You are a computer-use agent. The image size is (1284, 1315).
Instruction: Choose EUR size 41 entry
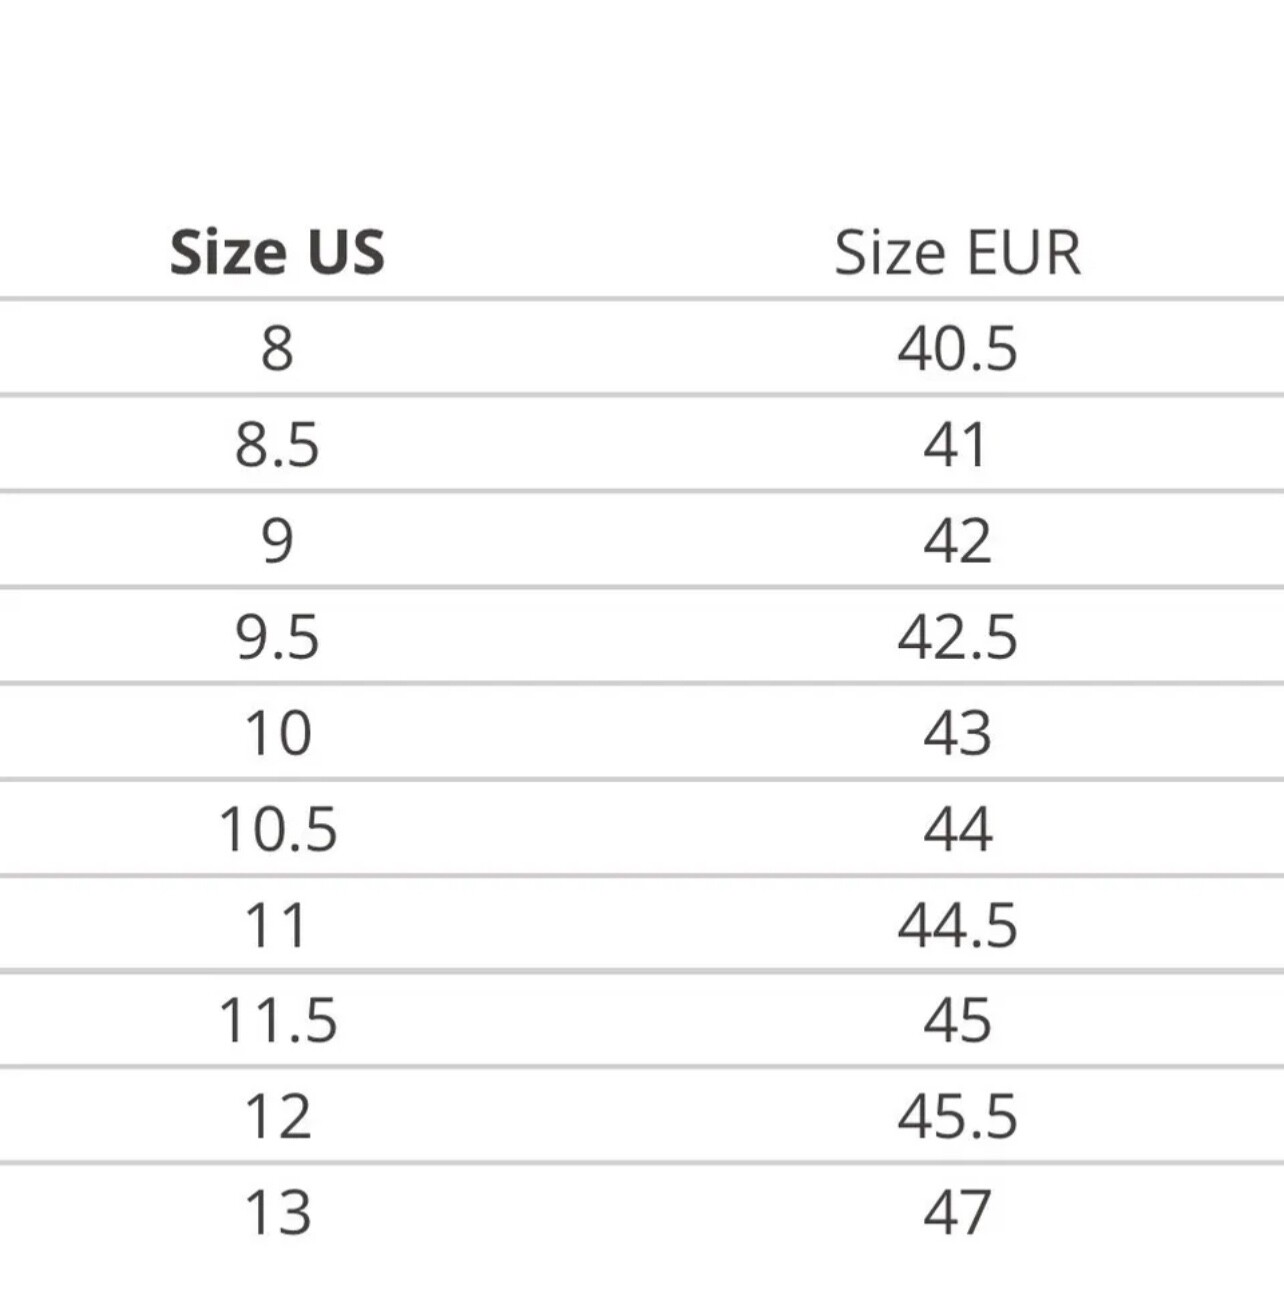[957, 445]
